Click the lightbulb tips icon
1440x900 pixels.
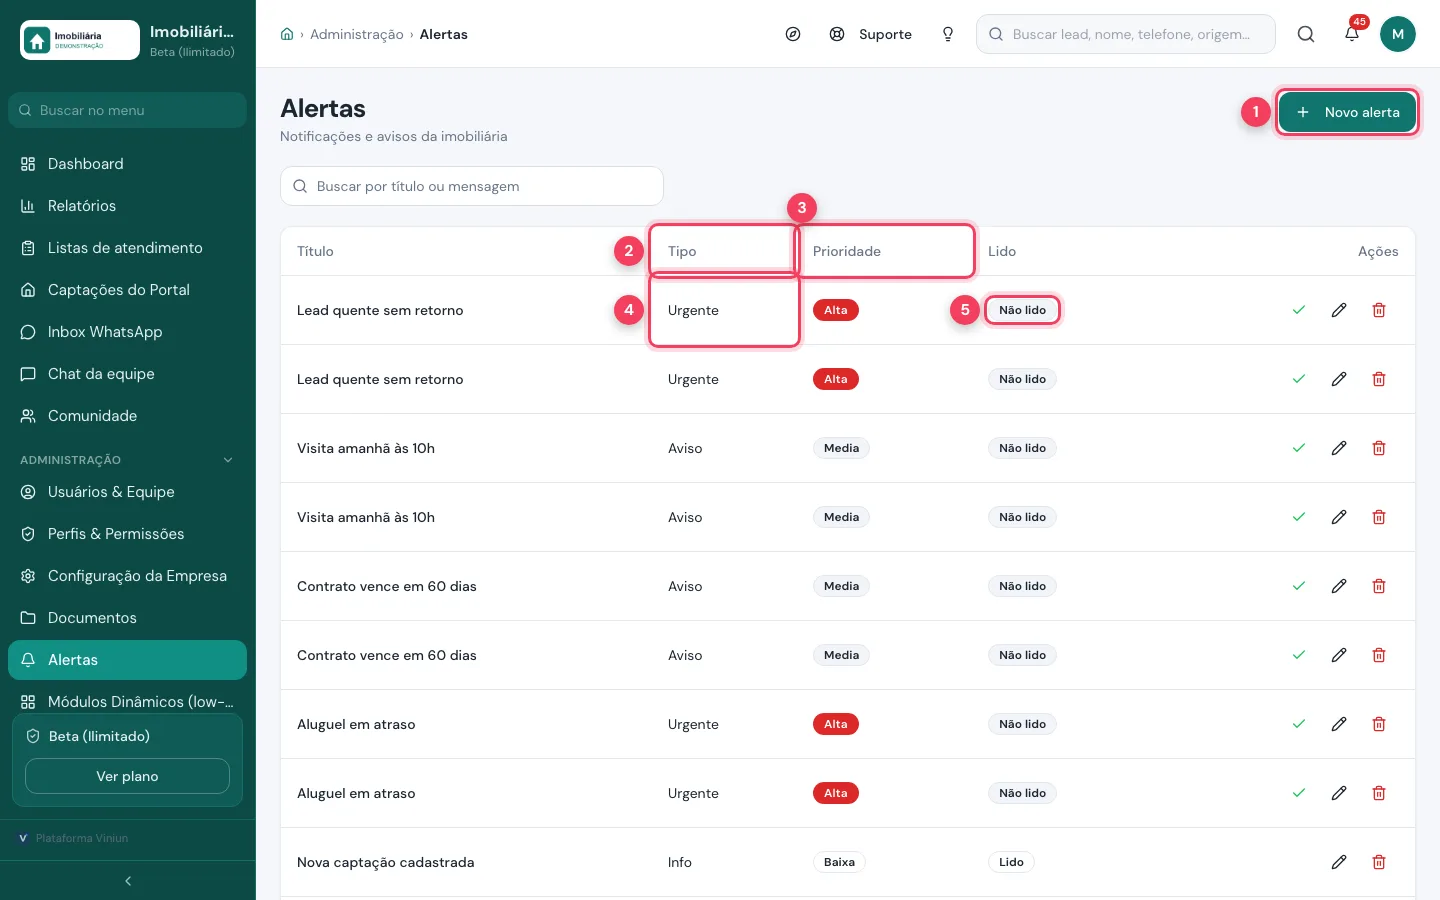pos(948,34)
